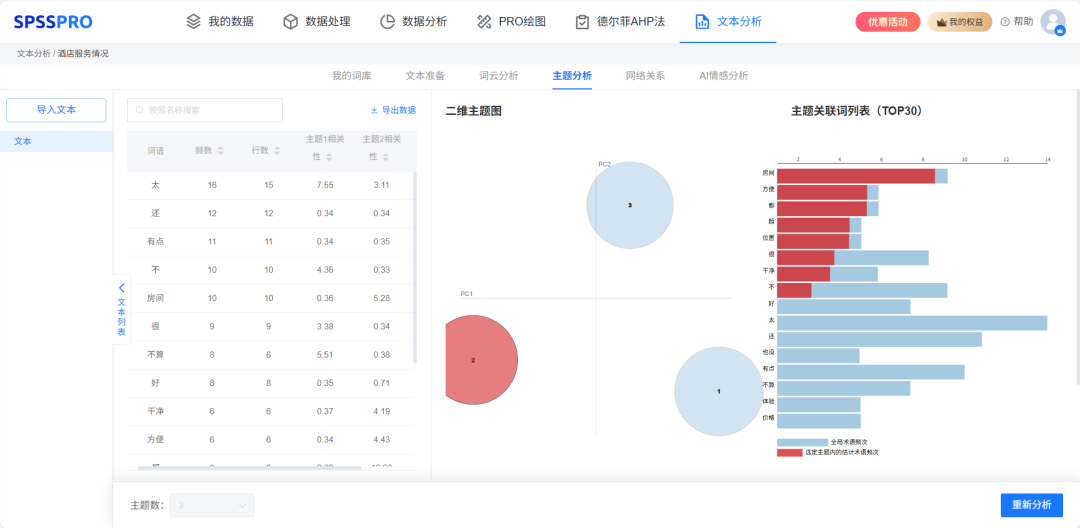
Task: Click the search magnifier icon
Action: click(140, 110)
